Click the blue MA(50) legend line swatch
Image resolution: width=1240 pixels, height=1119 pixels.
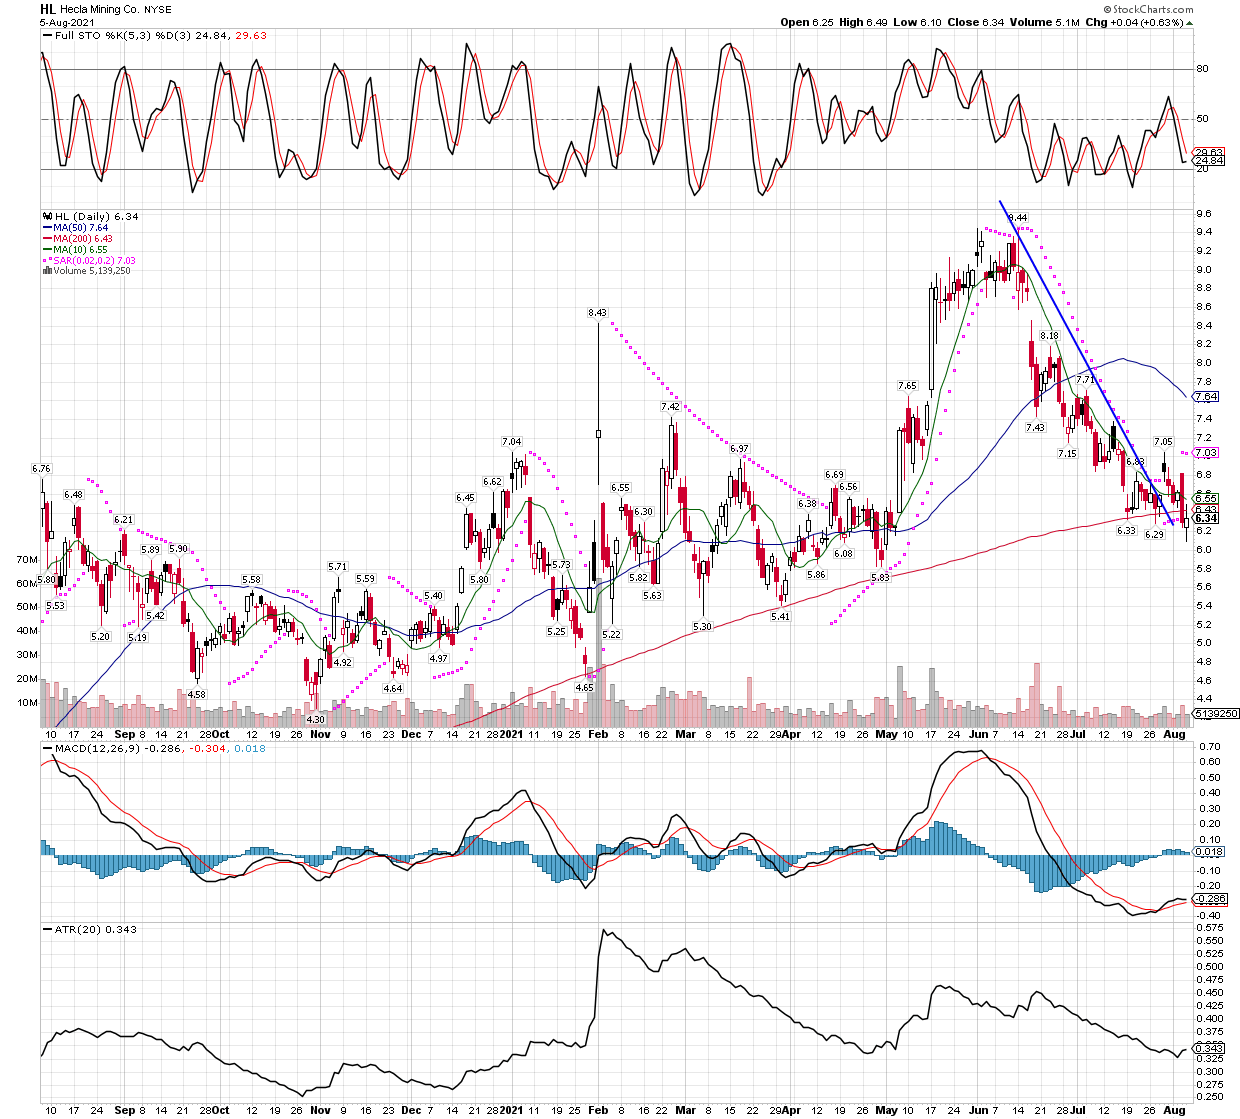coord(47,228)
